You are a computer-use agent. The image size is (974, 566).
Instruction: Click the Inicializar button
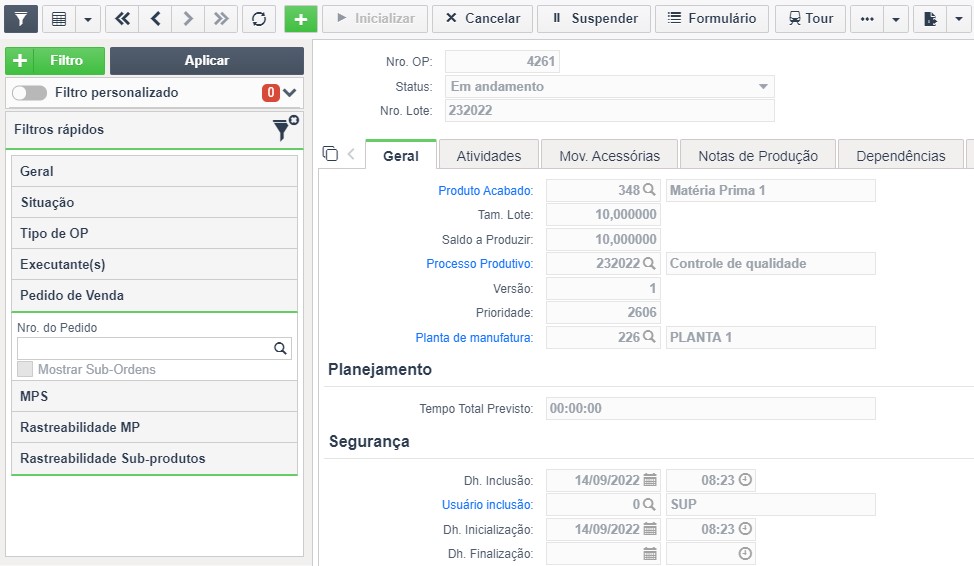[x=375, y=19]
